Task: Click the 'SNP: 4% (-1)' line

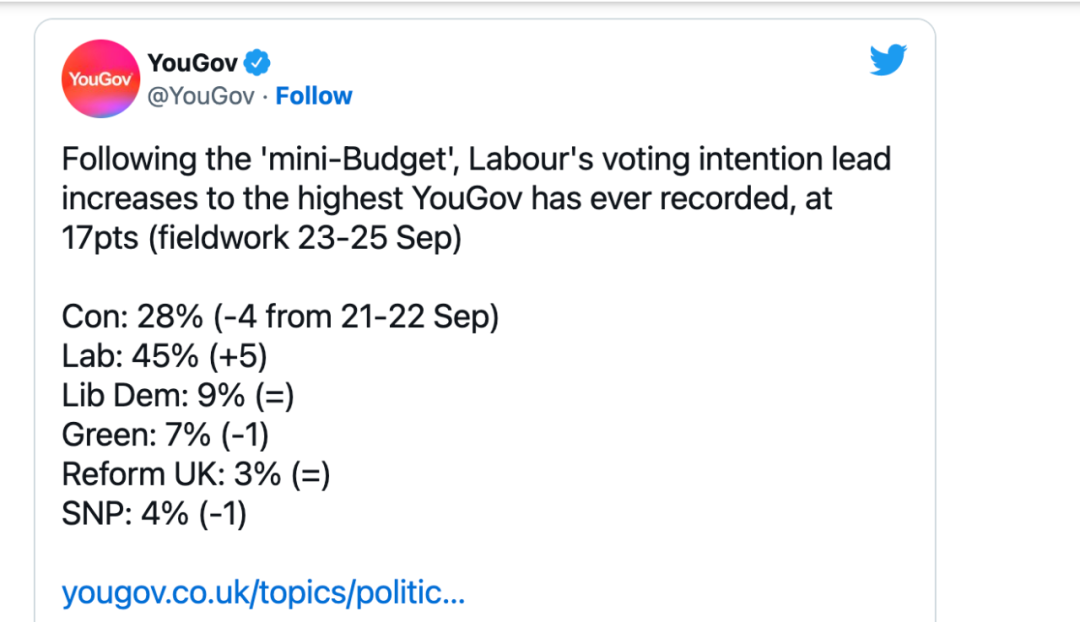Action: click(154, 514)
